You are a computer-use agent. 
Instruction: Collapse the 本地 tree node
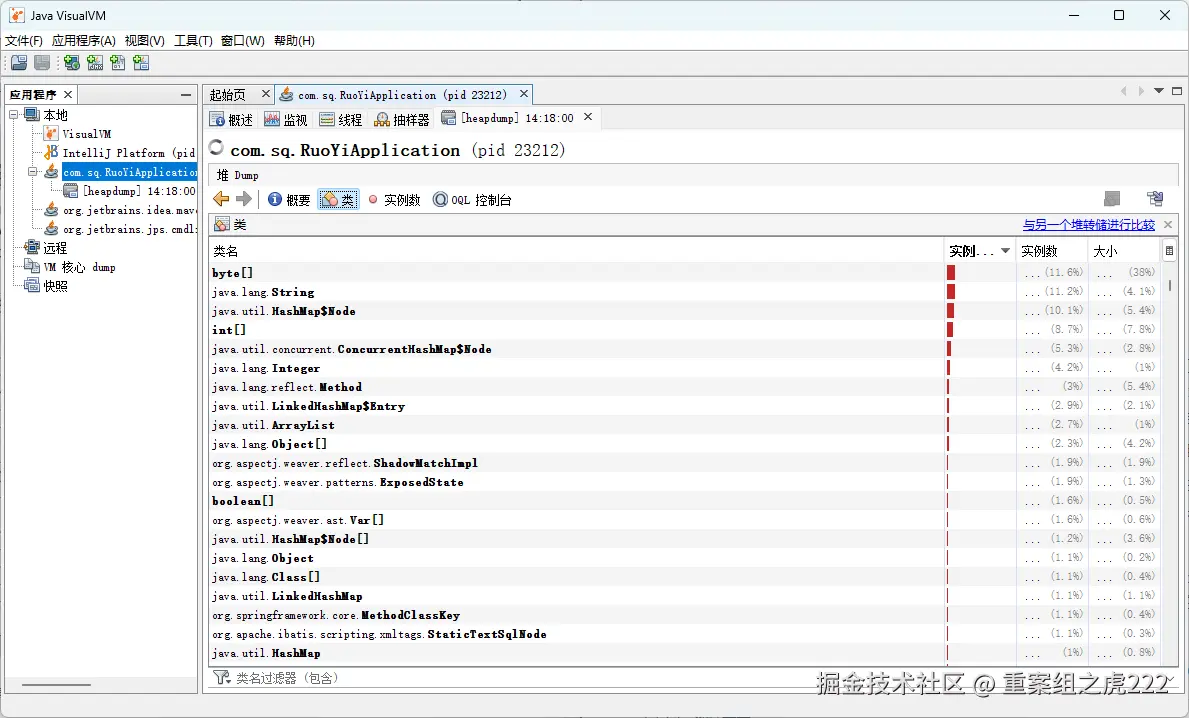pos(14,114)
